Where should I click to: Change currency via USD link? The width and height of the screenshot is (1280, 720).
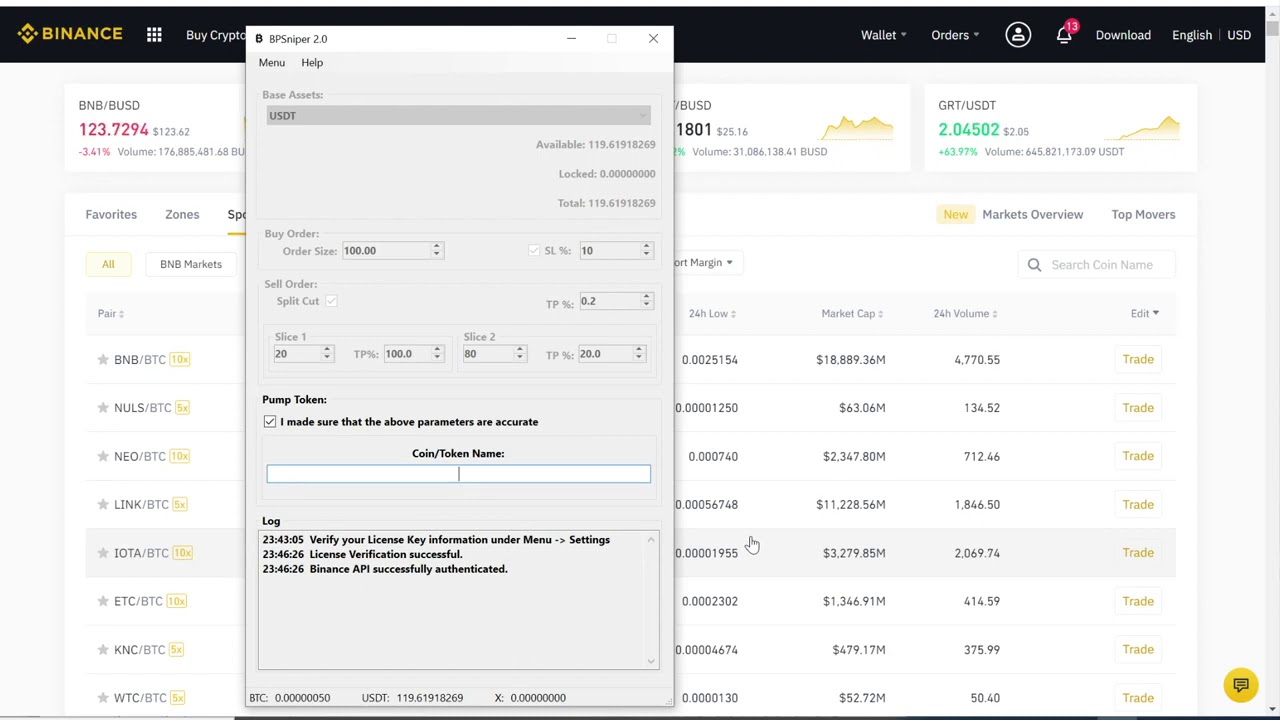pos(1239,35)
